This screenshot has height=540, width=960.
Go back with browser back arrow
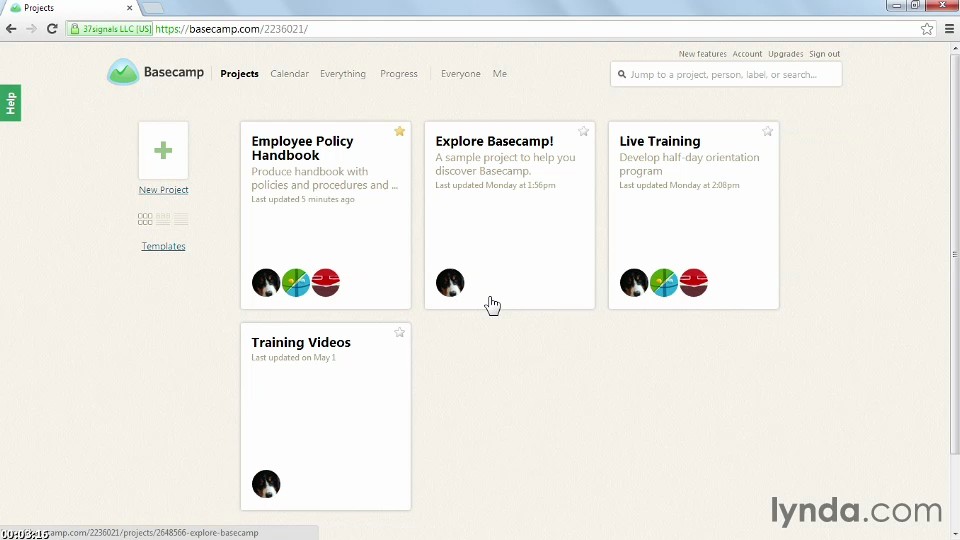click(x=11, y=29)
